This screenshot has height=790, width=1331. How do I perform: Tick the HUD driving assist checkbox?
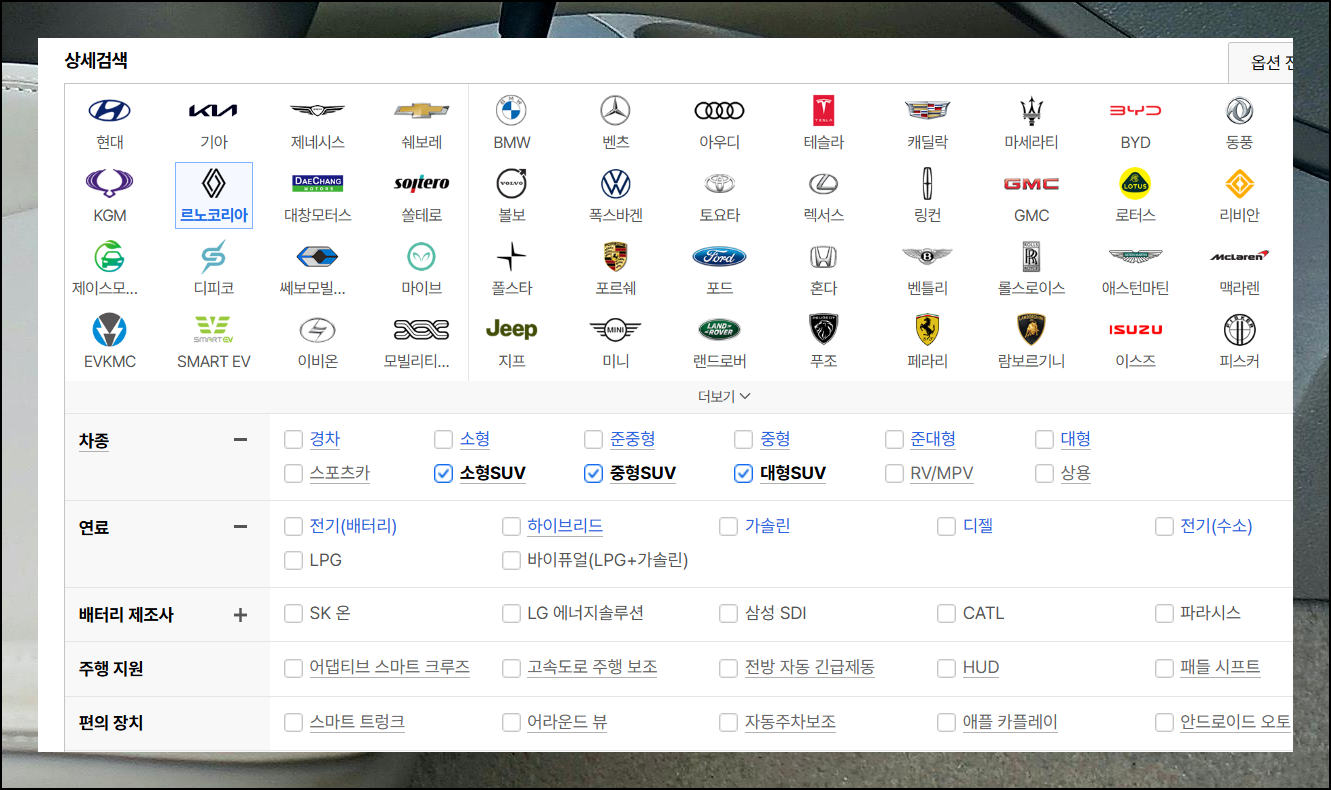[x=946, y=668]
